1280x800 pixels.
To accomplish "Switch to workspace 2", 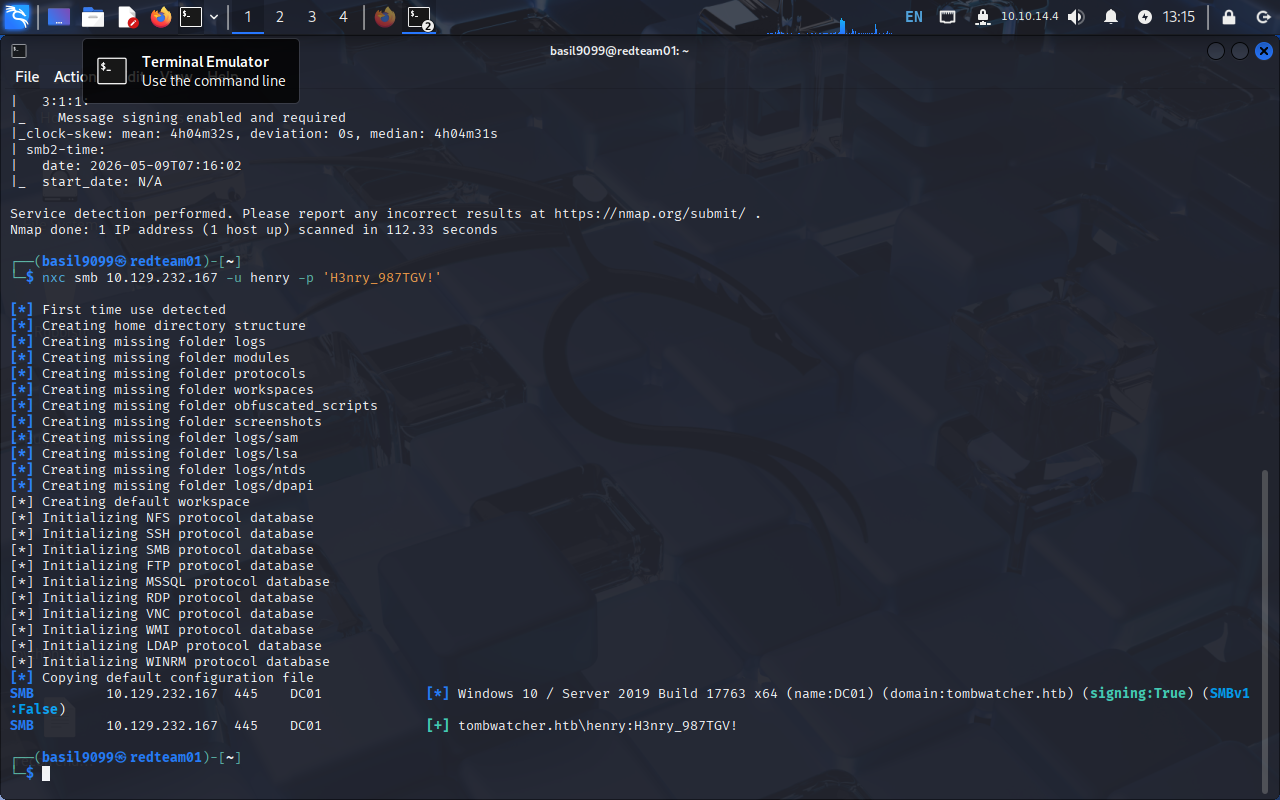I will [280, 17].
